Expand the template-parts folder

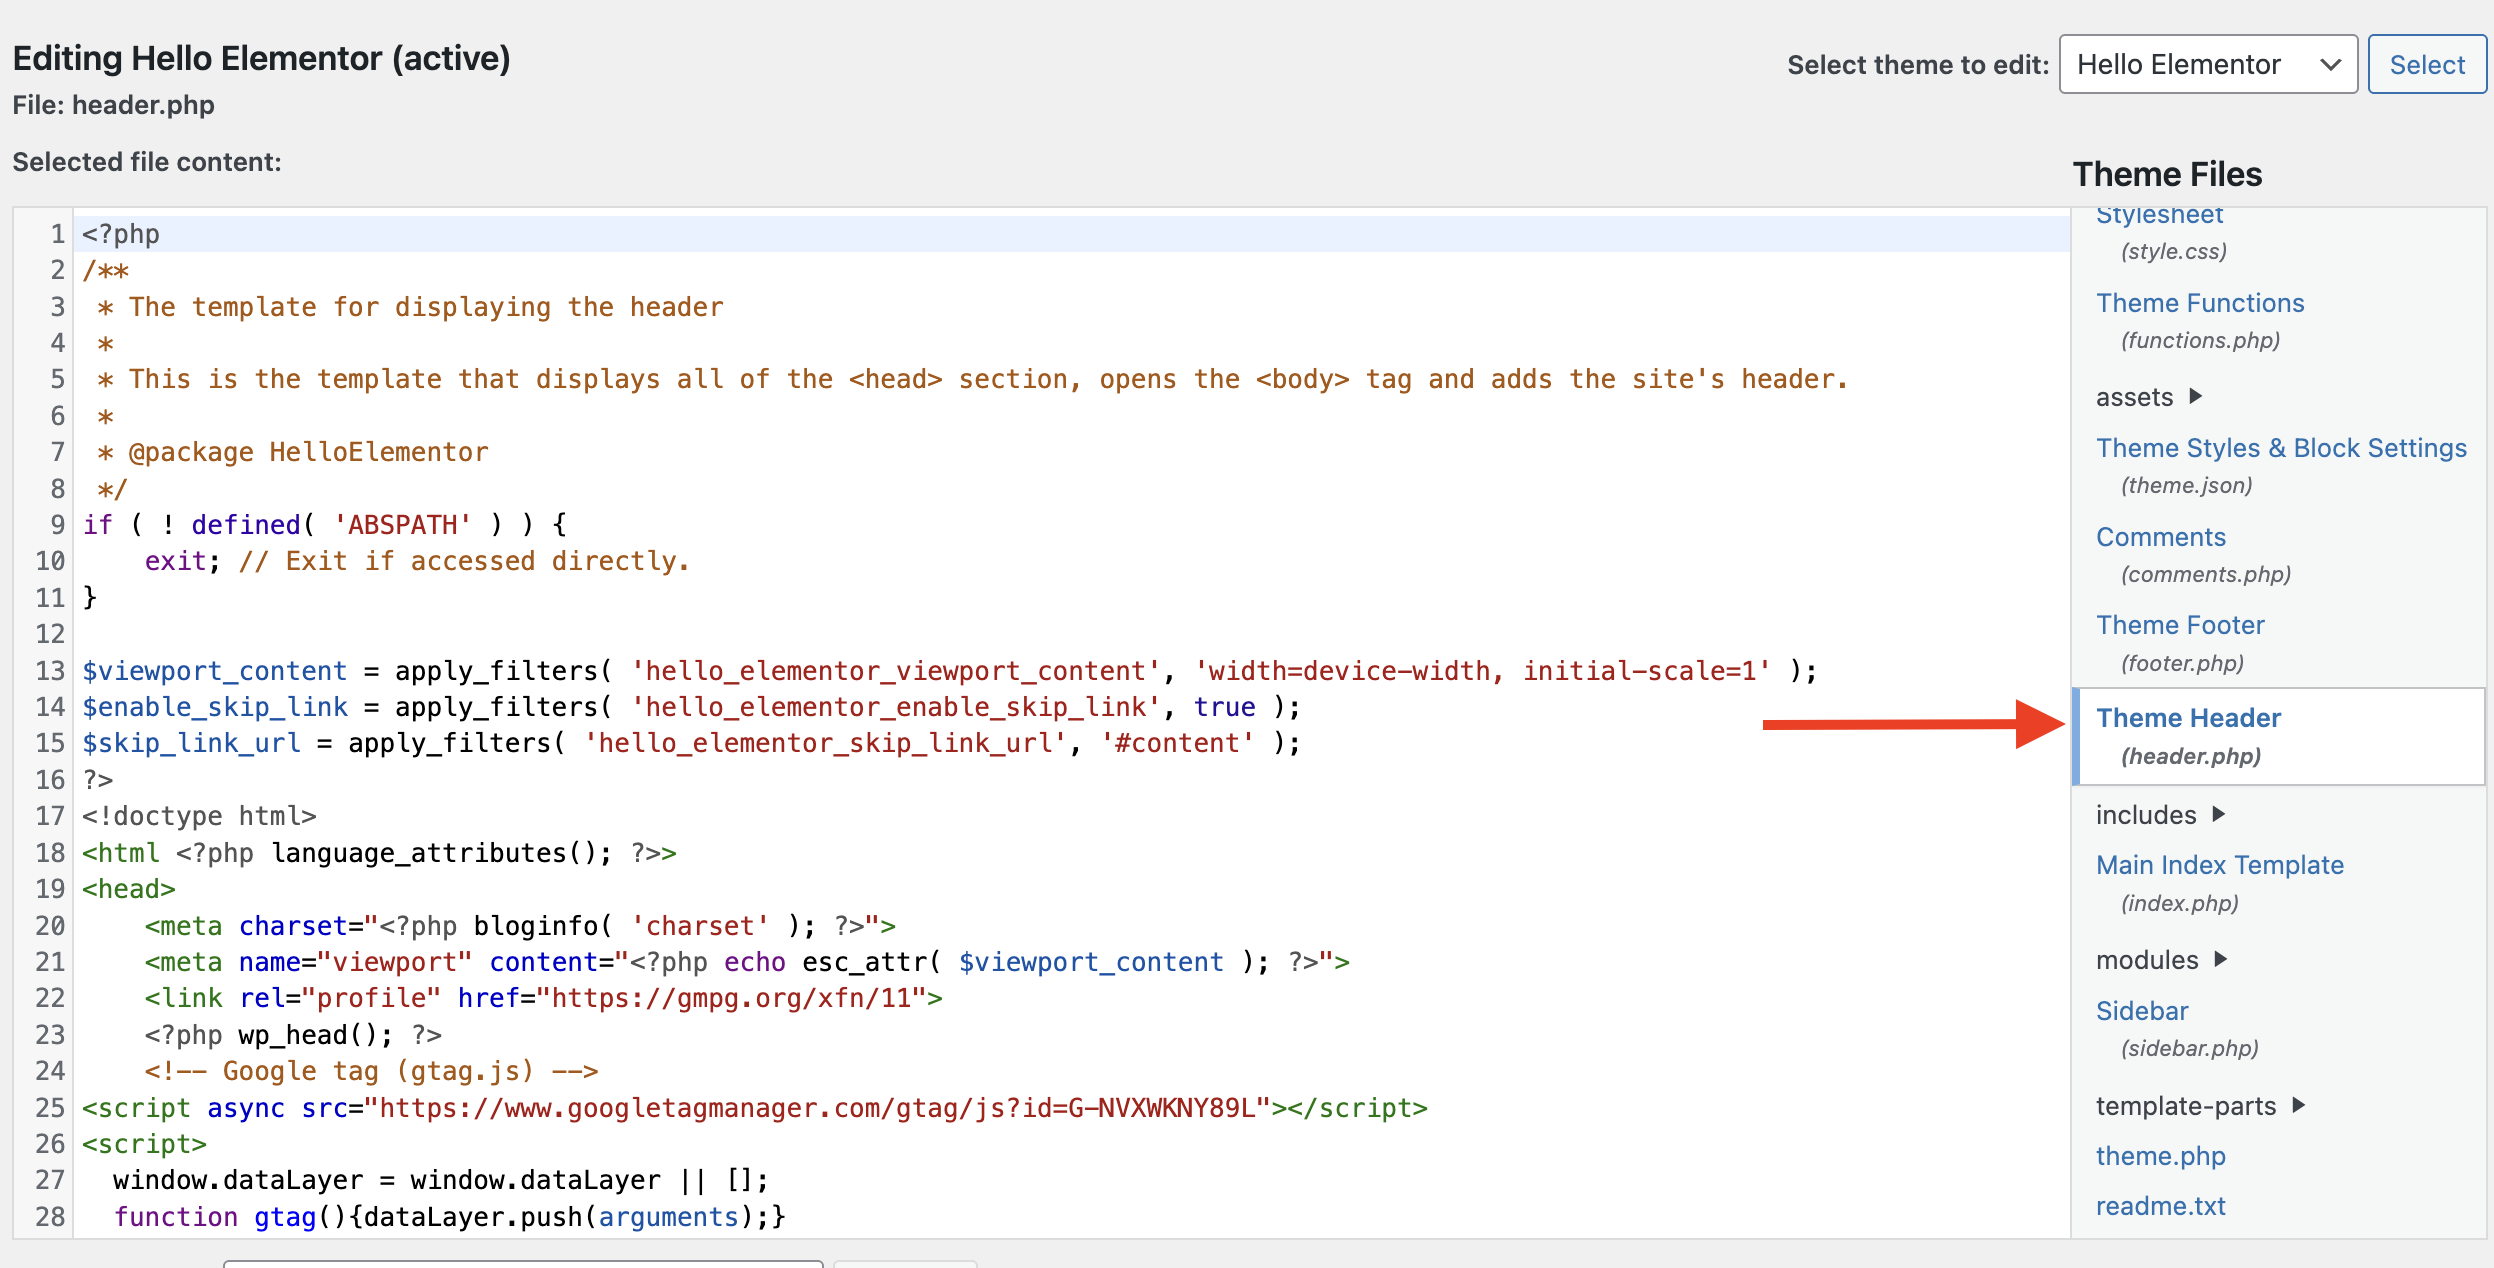pos(2201,1106)
